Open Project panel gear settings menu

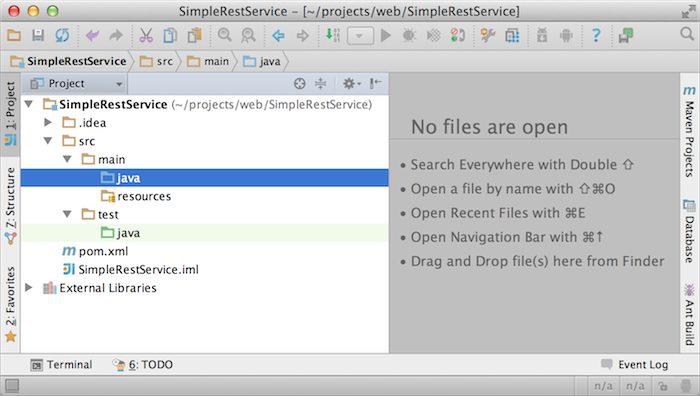coord(351,83)
